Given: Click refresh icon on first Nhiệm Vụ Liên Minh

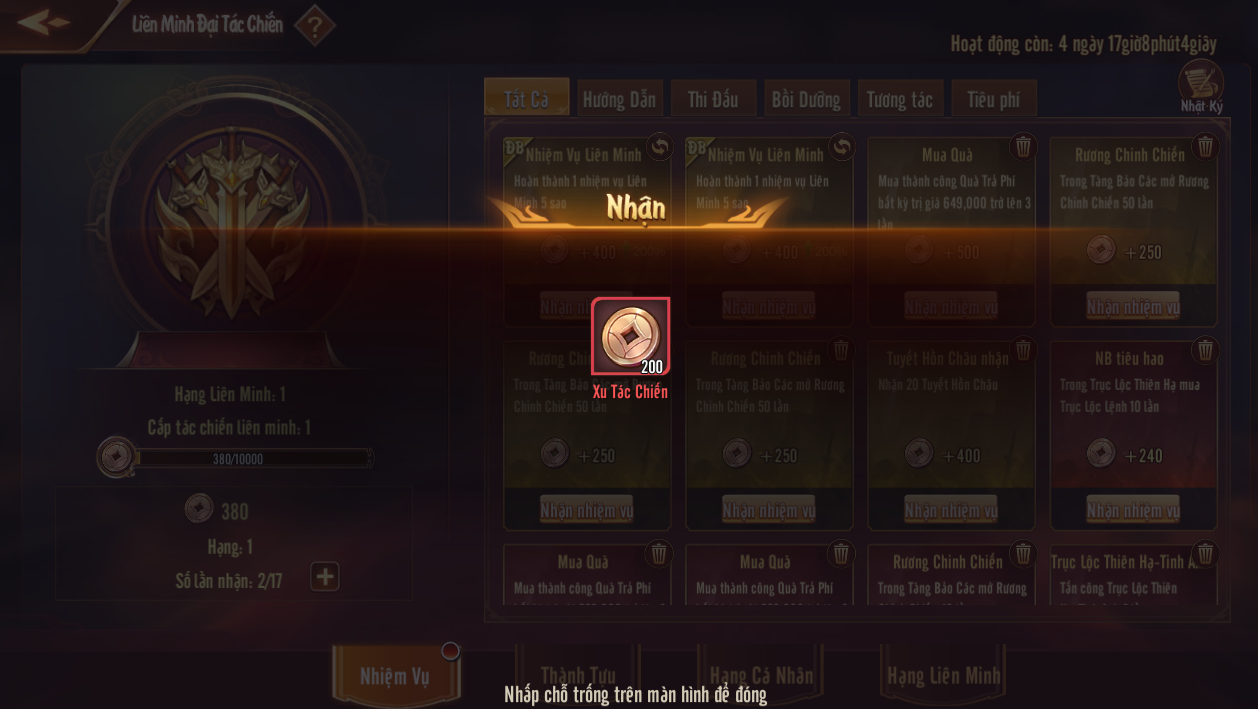Looking at the screenshot, I should [659, 147].
